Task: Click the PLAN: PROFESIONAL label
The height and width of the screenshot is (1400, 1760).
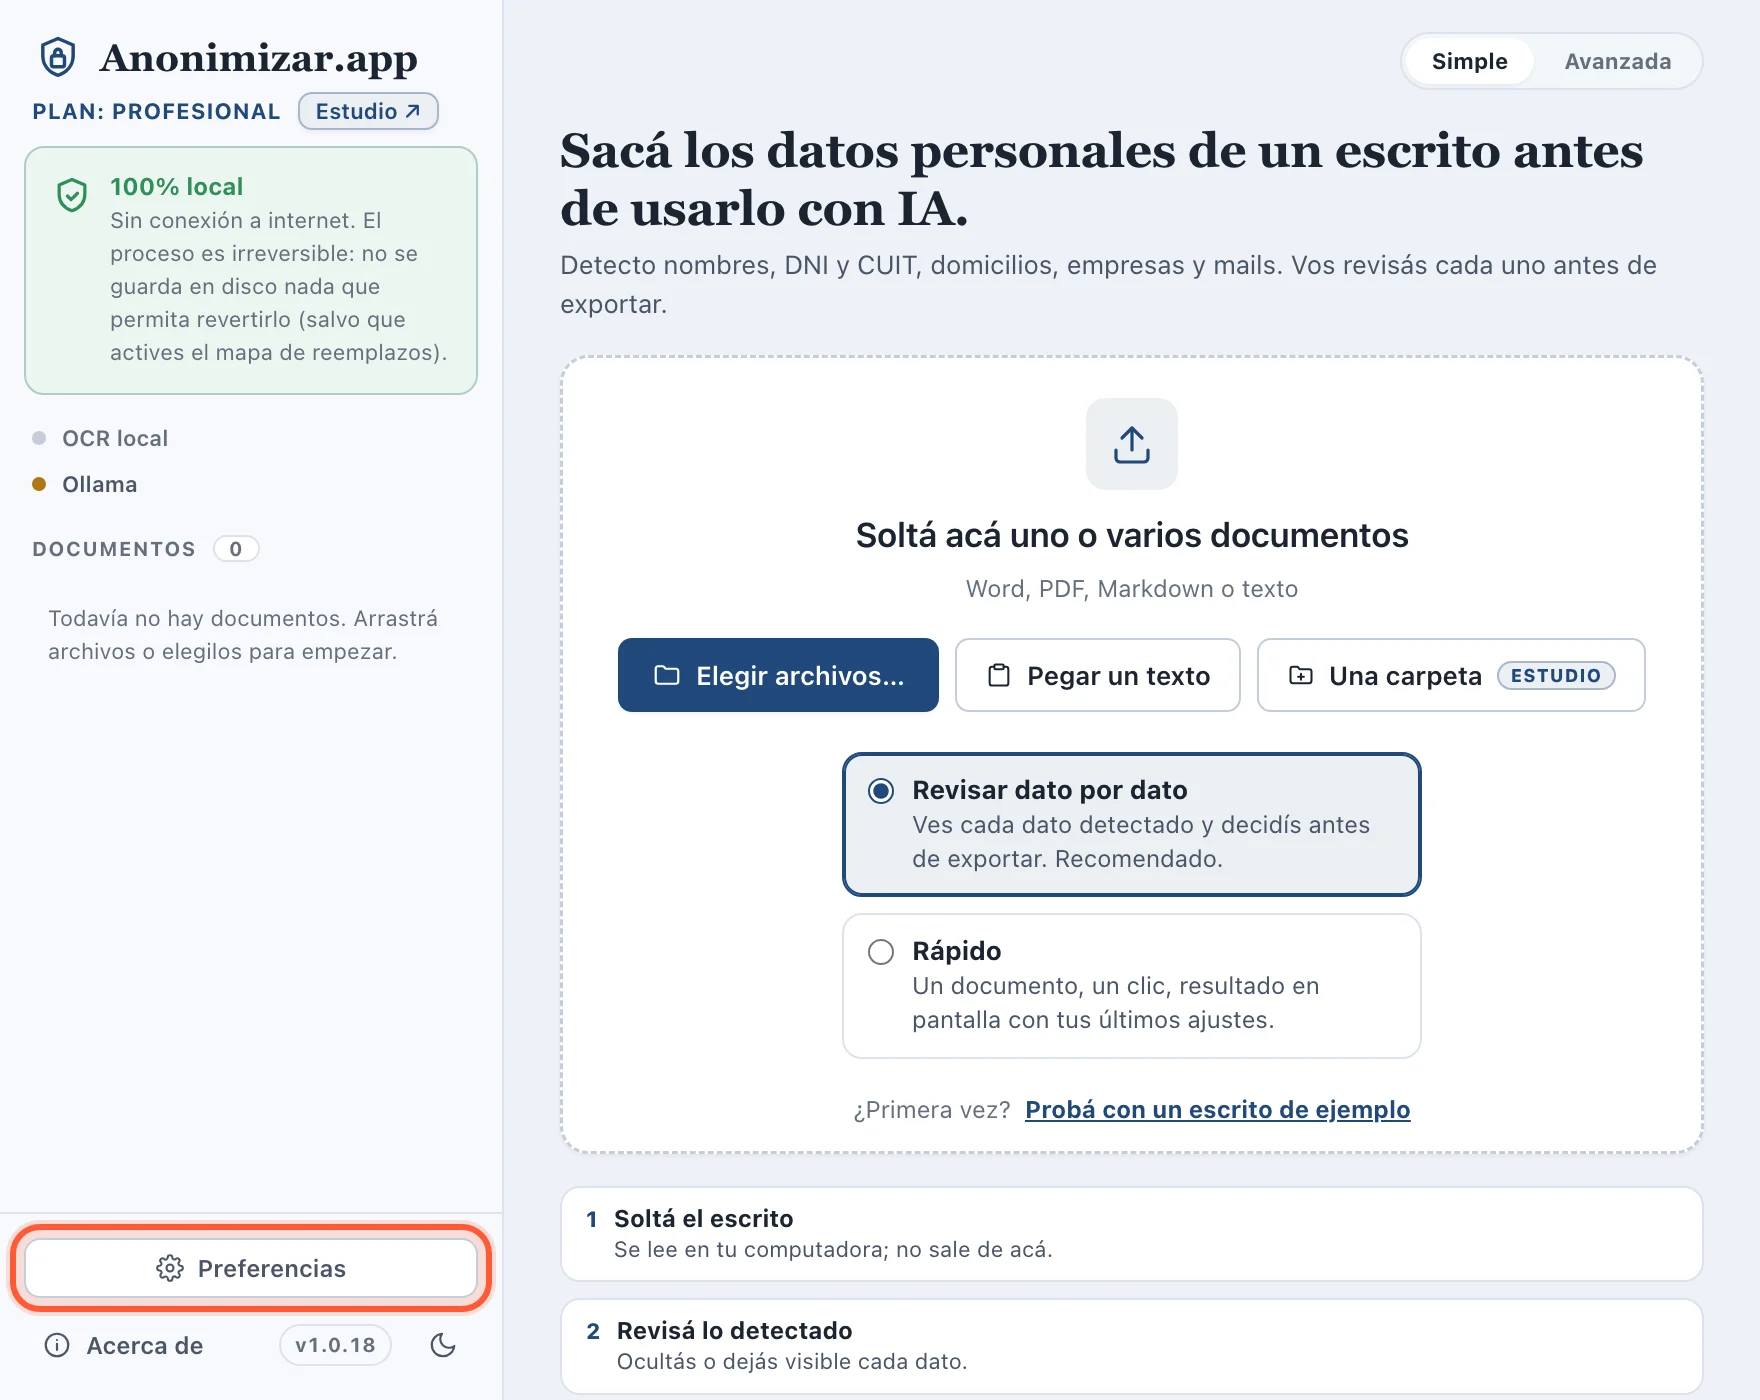Action: click(156, 111)
